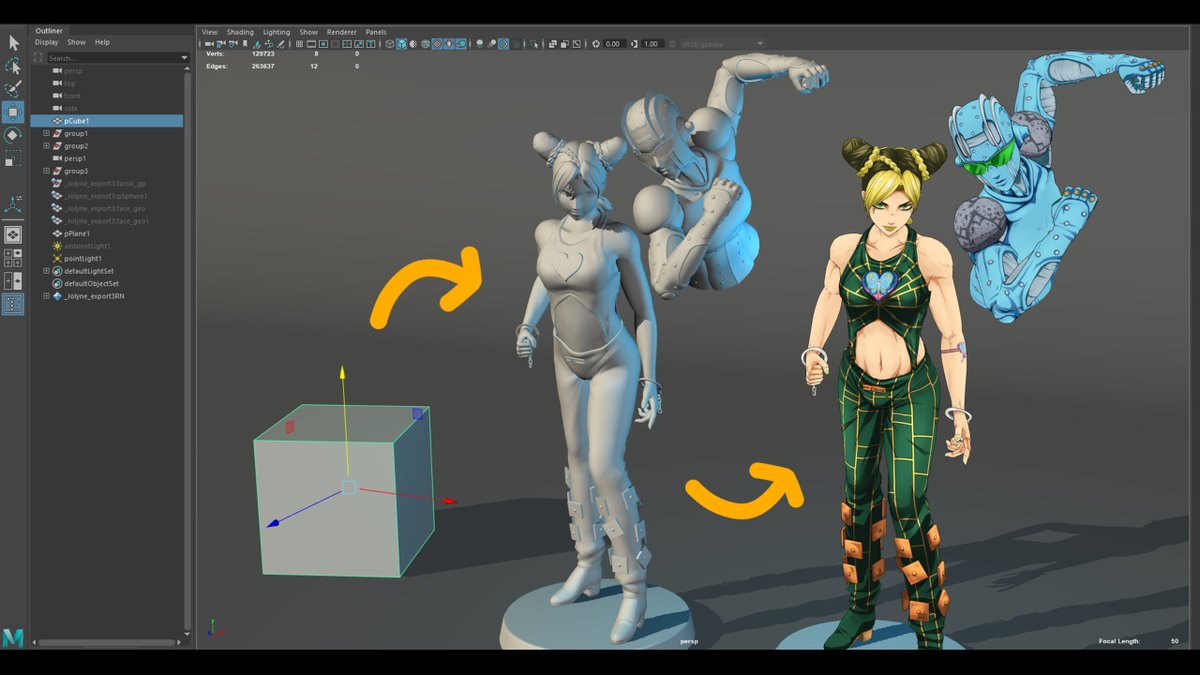Toggle Wireframe on Shaded display
This screenshot has width=1200, height=675.
point(425,44)
